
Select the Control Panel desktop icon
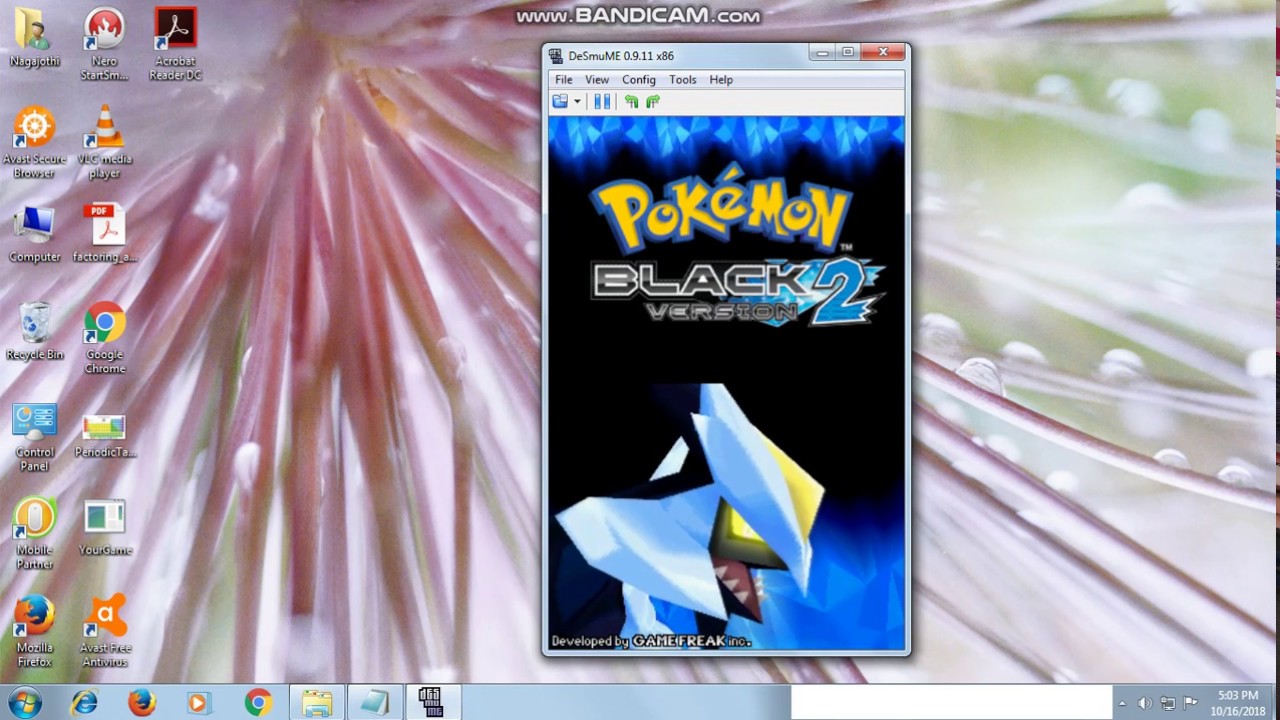point(34,436)
